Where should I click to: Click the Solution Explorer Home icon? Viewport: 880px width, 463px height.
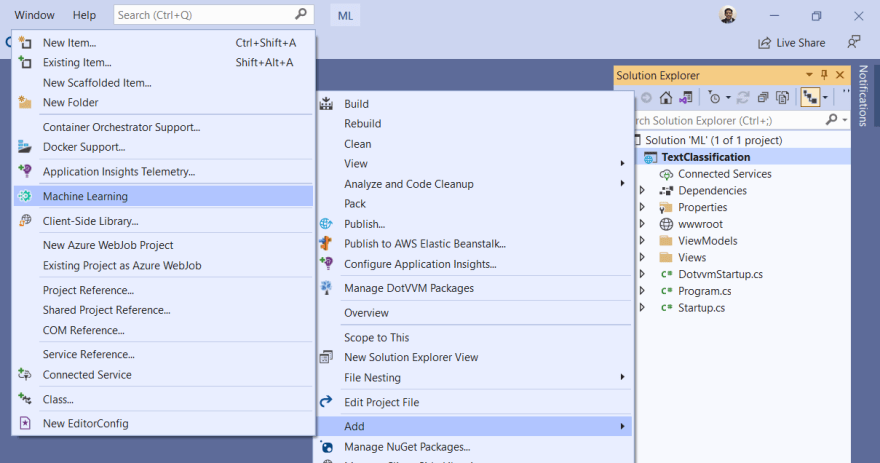tap(666, 98)
